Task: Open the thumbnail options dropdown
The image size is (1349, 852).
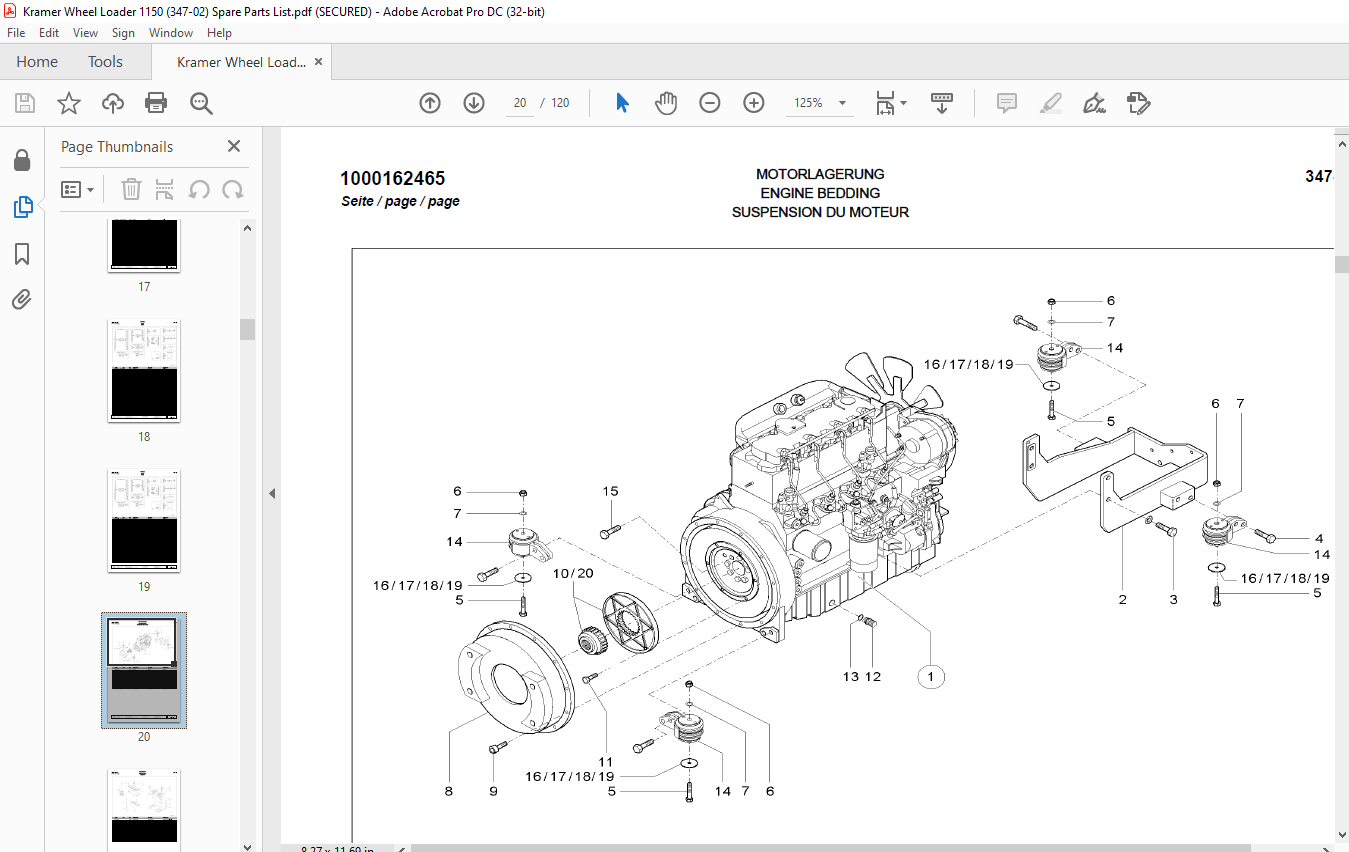Action: coord(78,189)
